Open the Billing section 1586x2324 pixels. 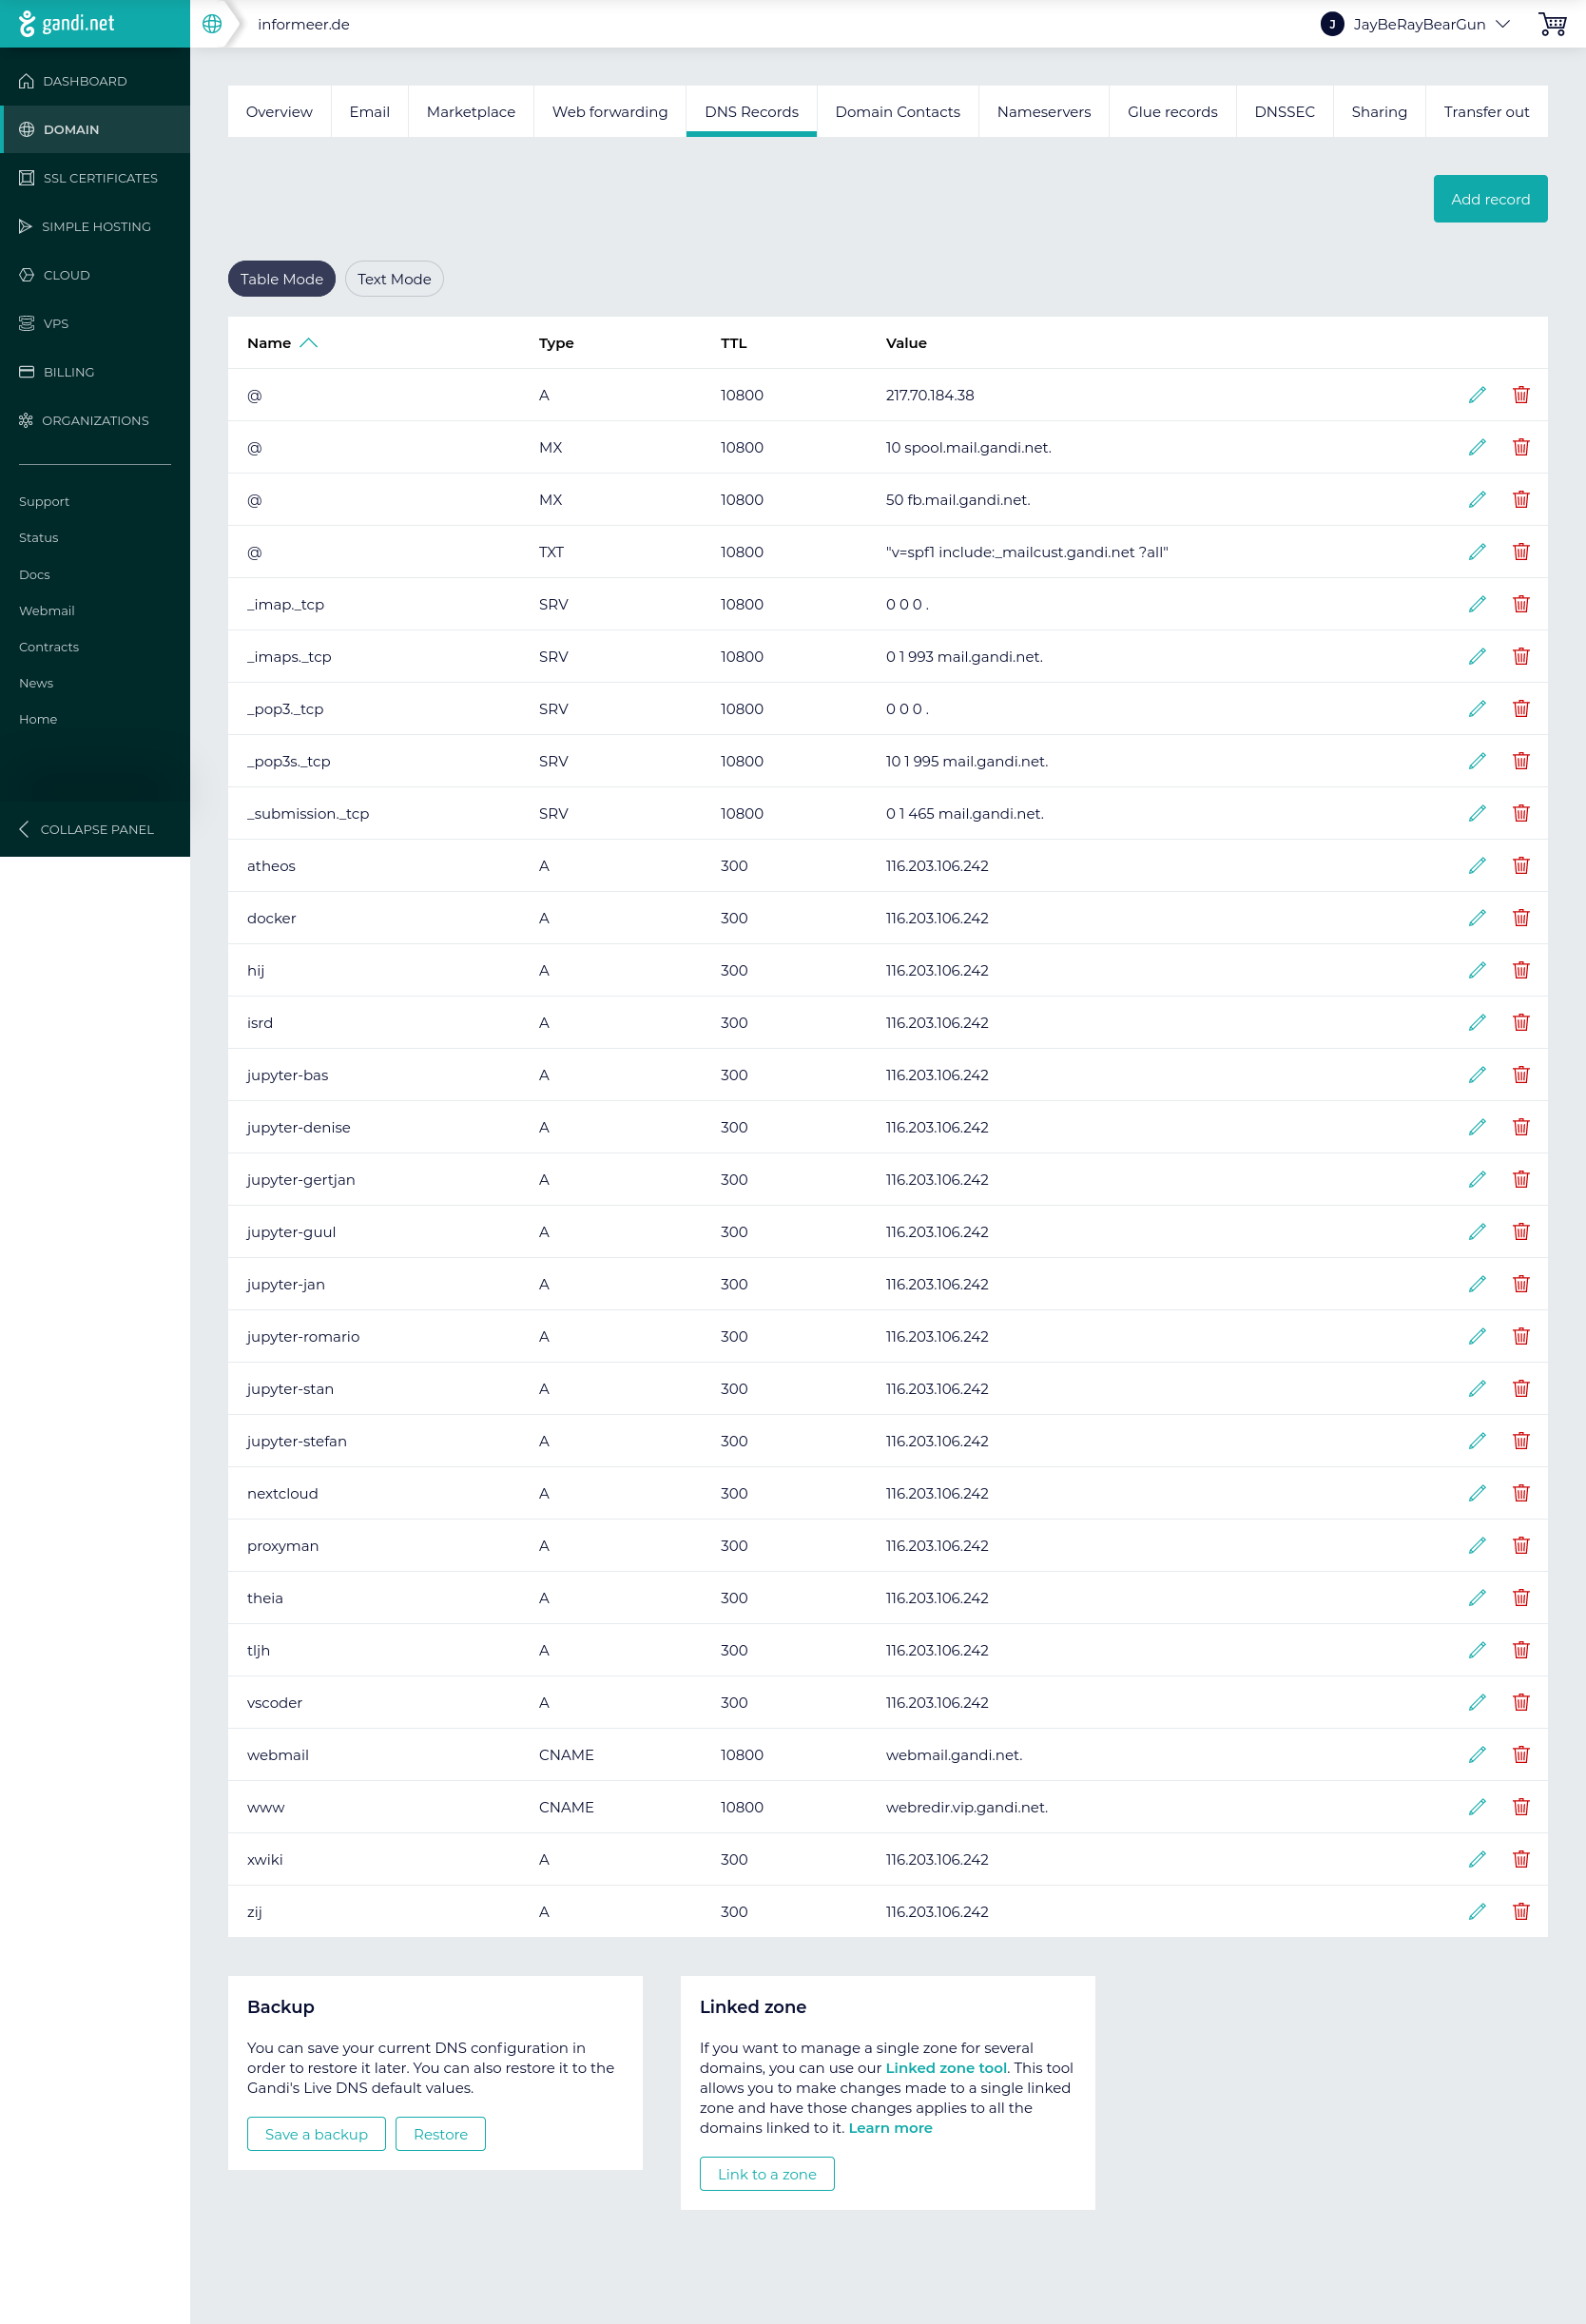(68, 371)
